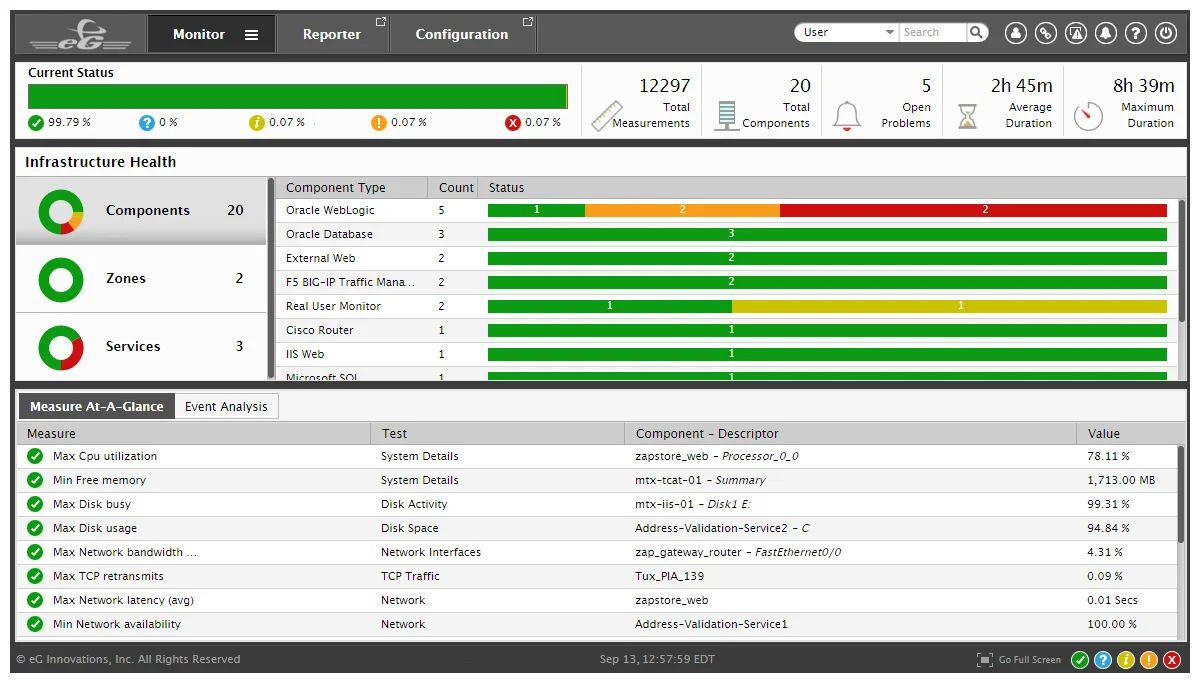This screenshot has height=683, width=1200.
Task: Switch to the Event Analysis tab
Action: pyautogui.click(x=226, y=407)
